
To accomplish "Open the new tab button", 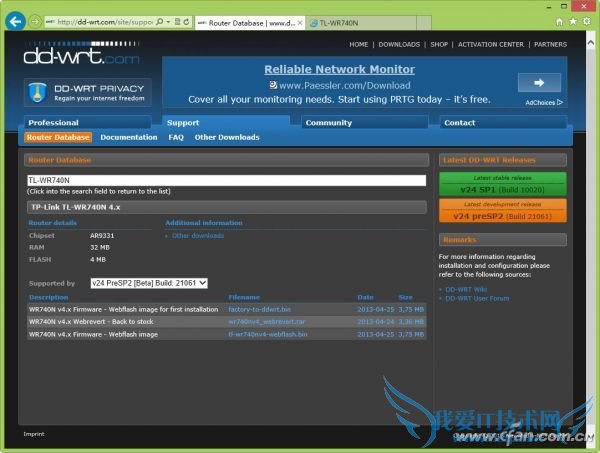I will tap(424, 23).
